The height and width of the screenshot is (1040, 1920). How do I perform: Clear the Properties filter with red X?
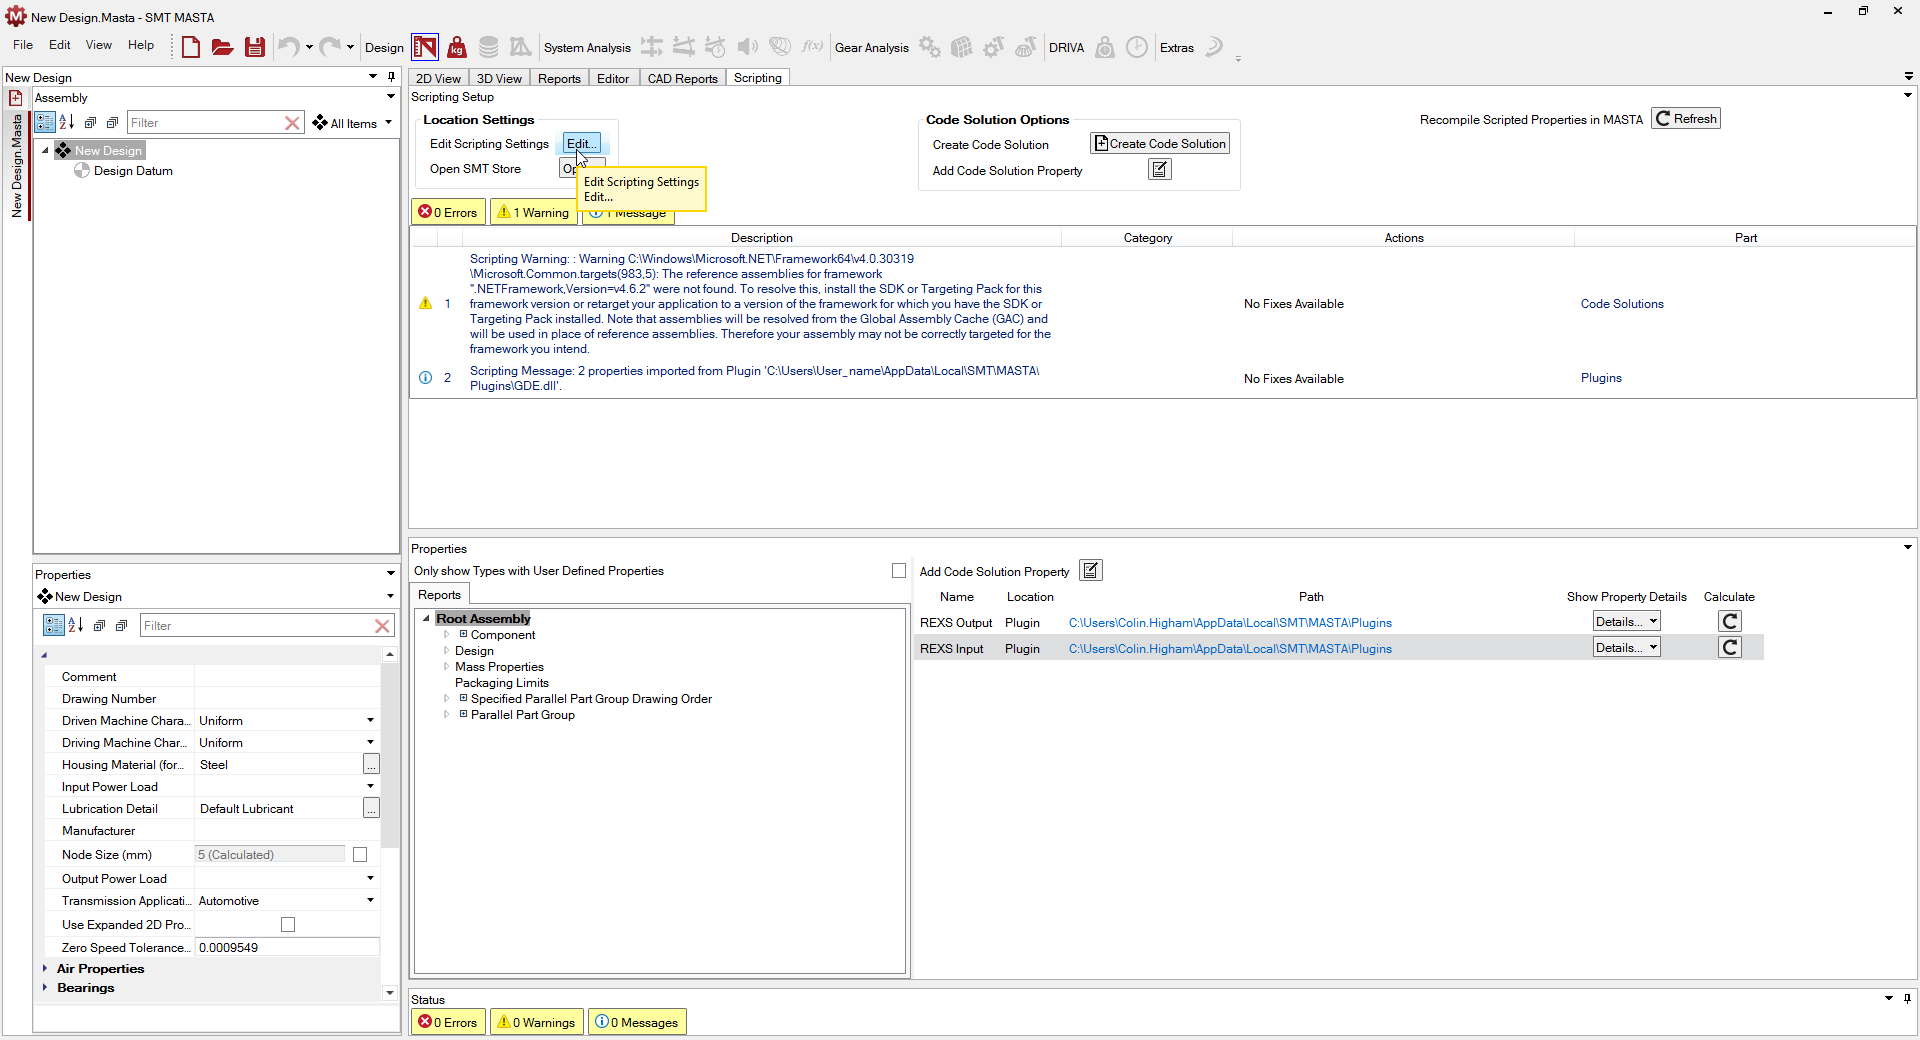pos(382,626)
